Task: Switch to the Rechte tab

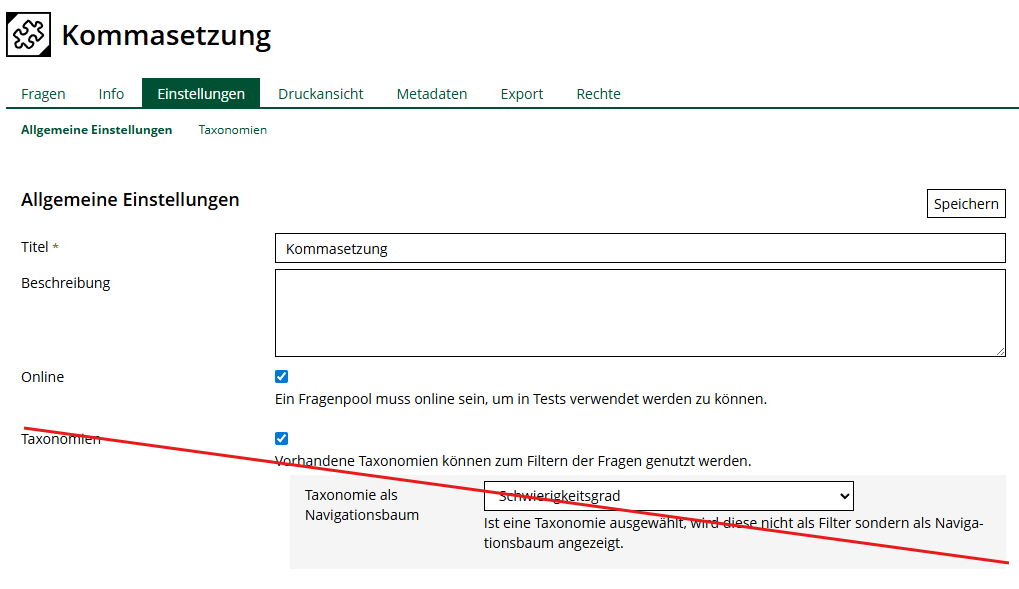Action: click(x=598, y=94)
